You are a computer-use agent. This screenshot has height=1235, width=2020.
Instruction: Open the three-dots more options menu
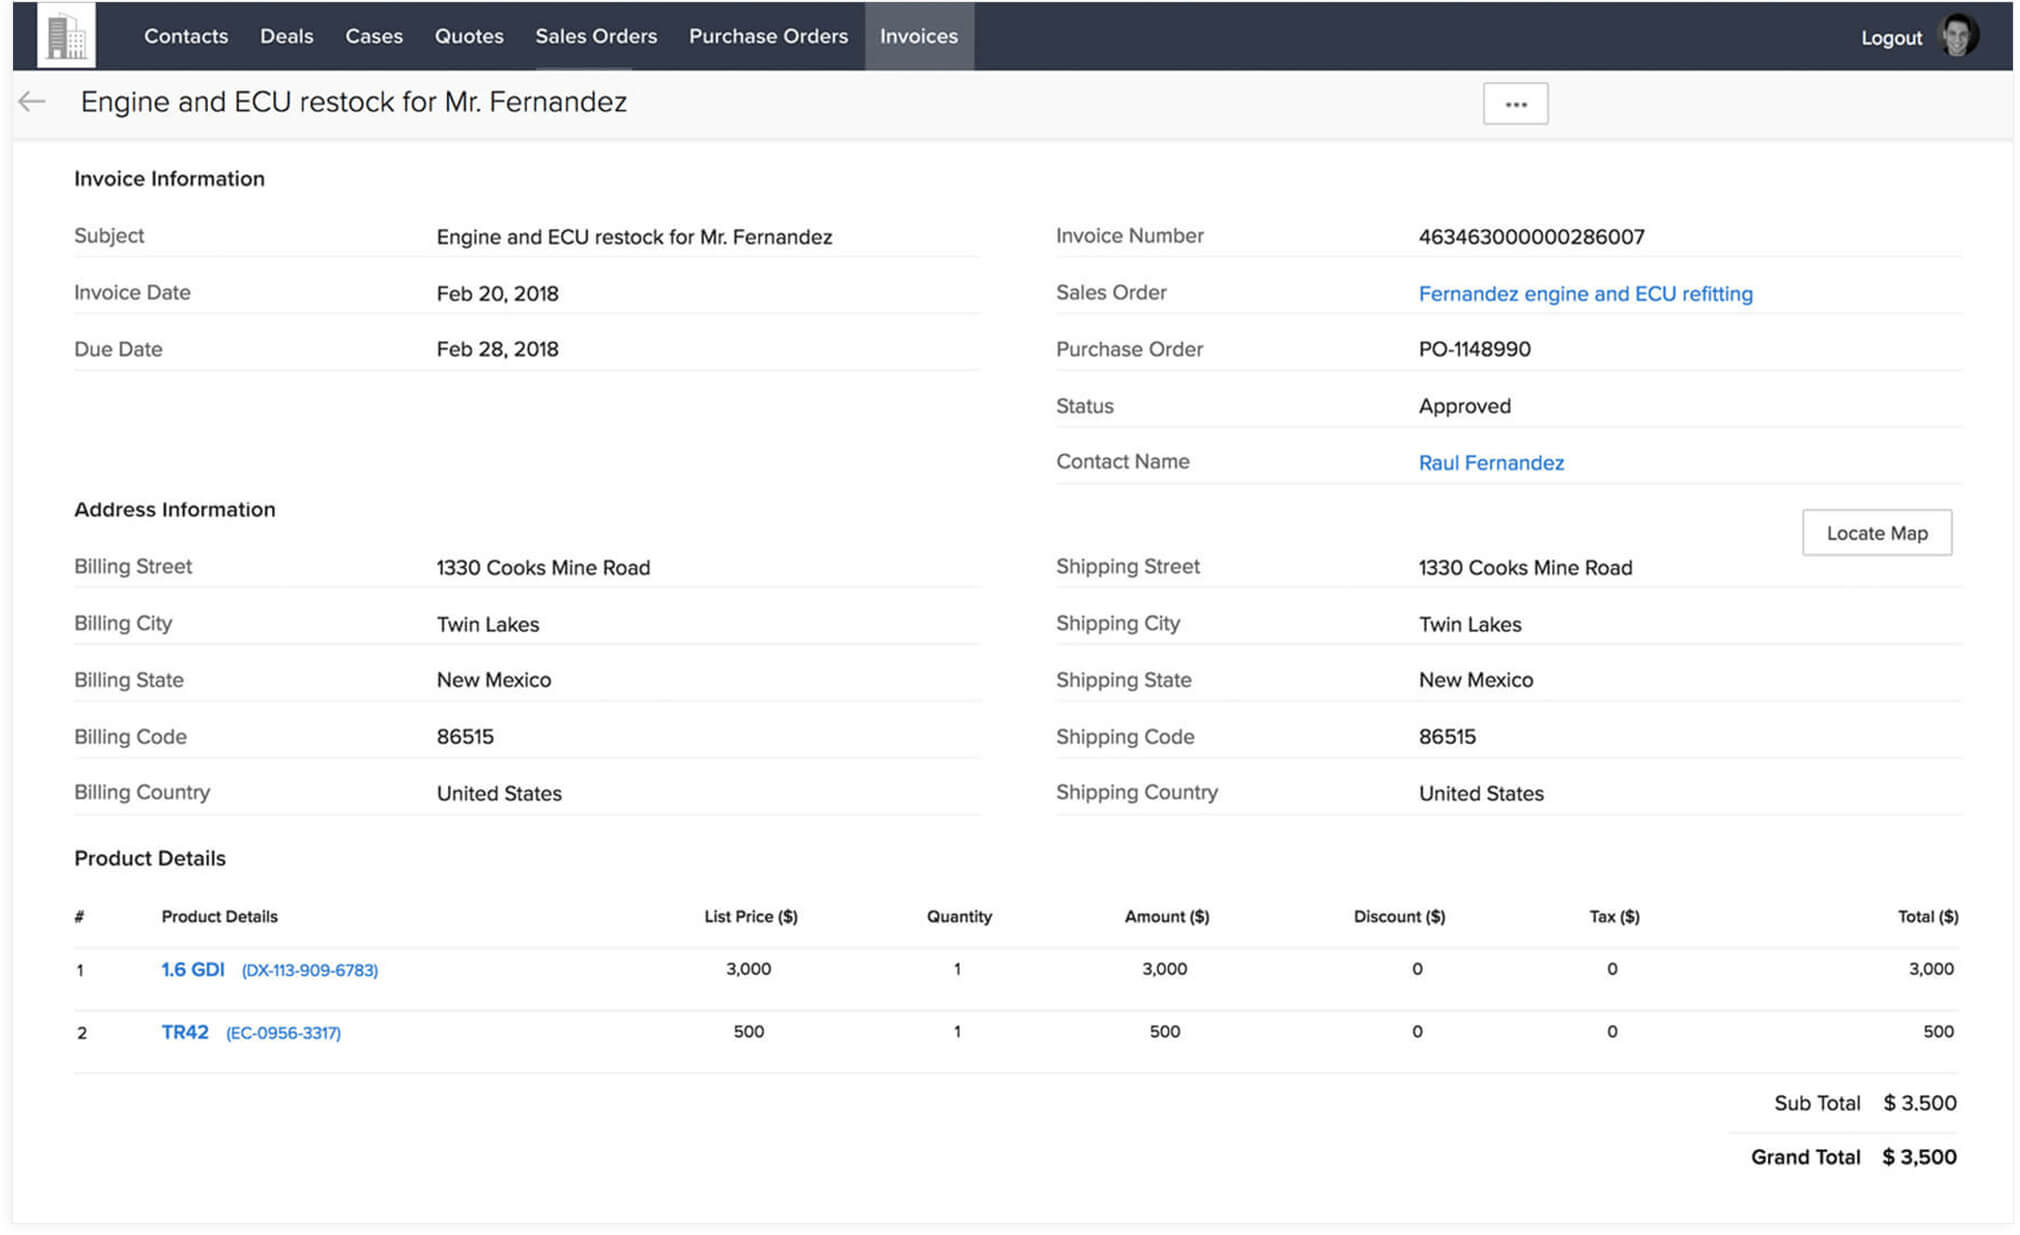point(1515,104)
